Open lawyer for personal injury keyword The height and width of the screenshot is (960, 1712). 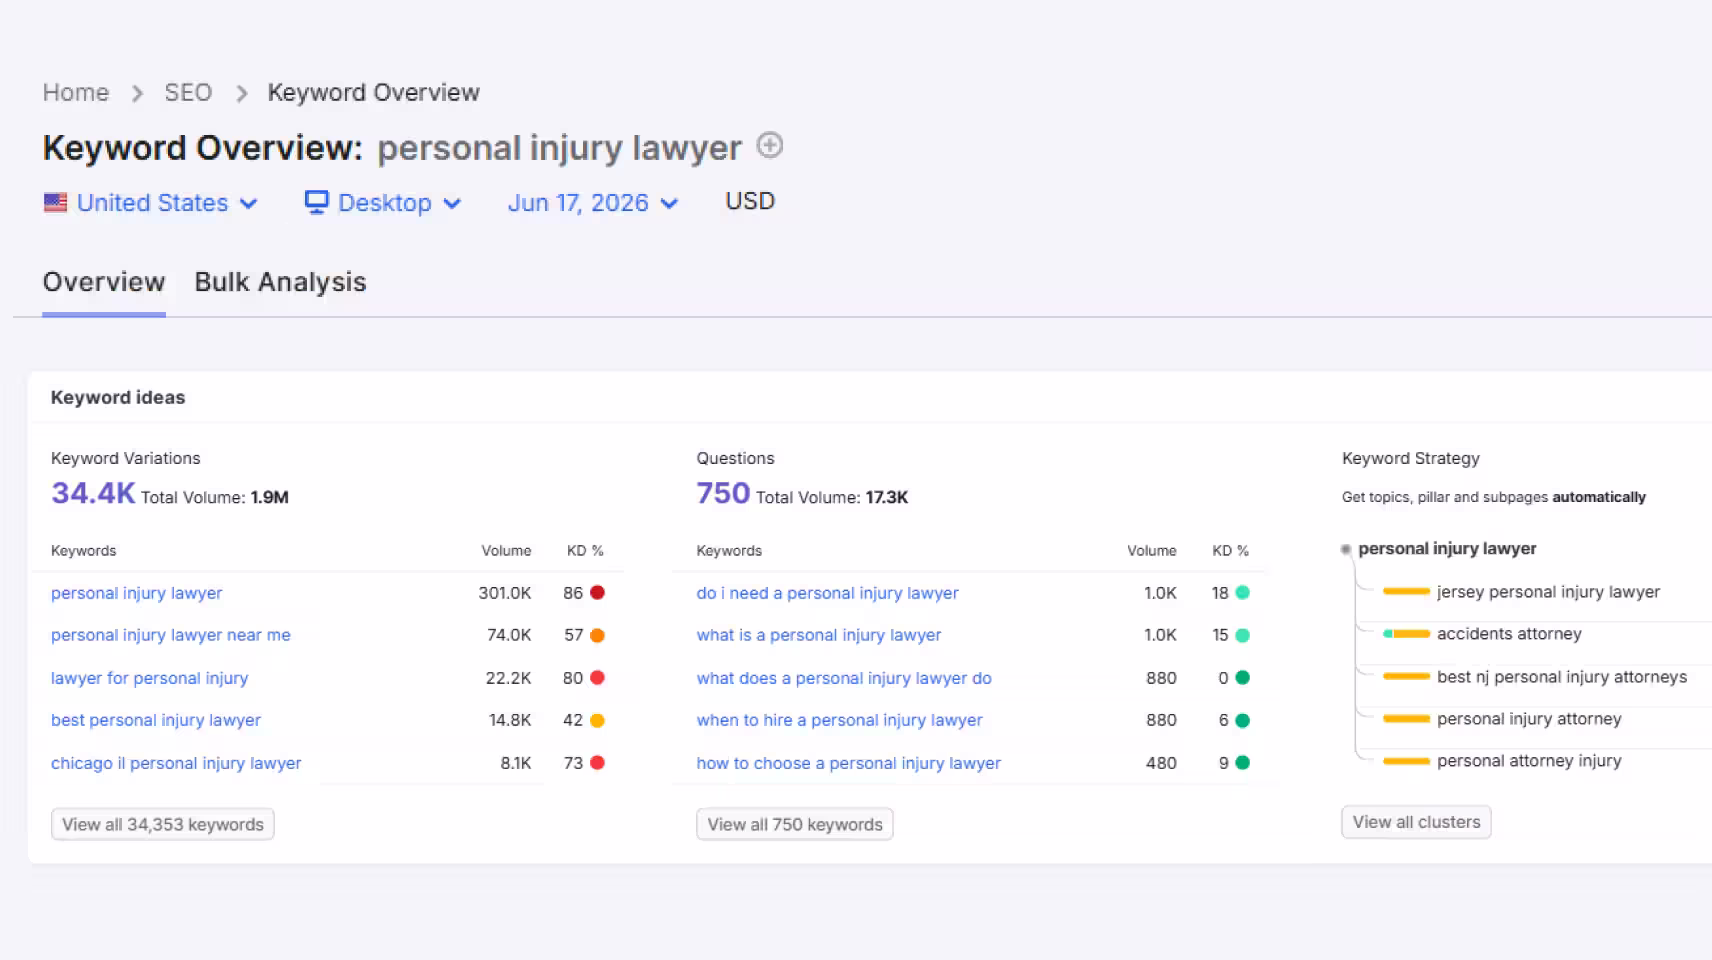point(150,678)
